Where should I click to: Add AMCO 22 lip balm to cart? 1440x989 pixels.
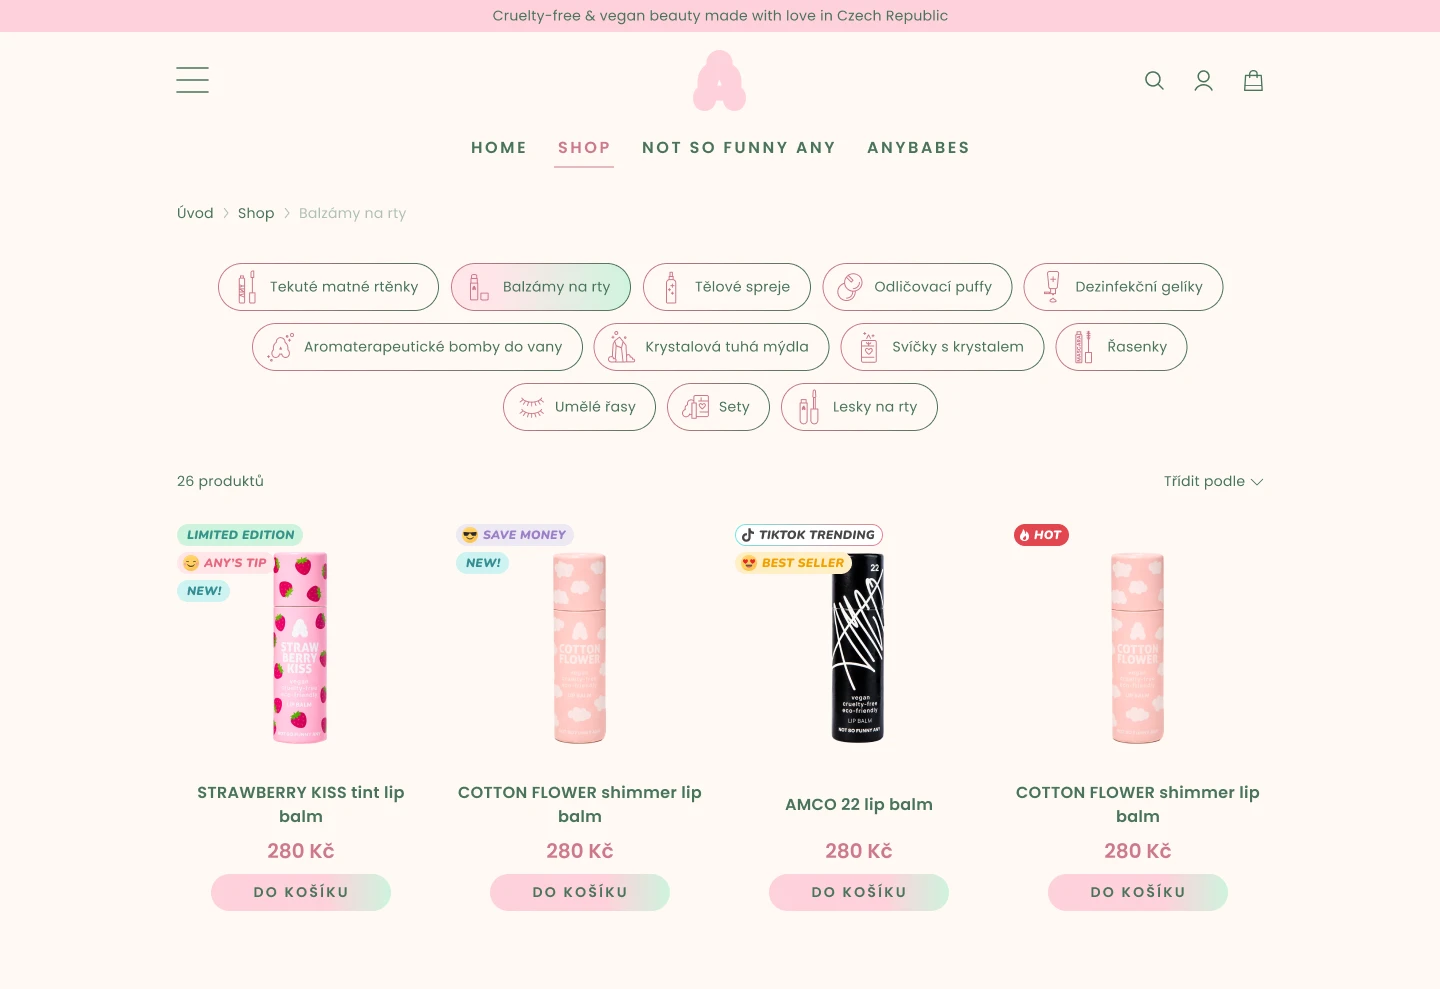click(x=859, y=892)
